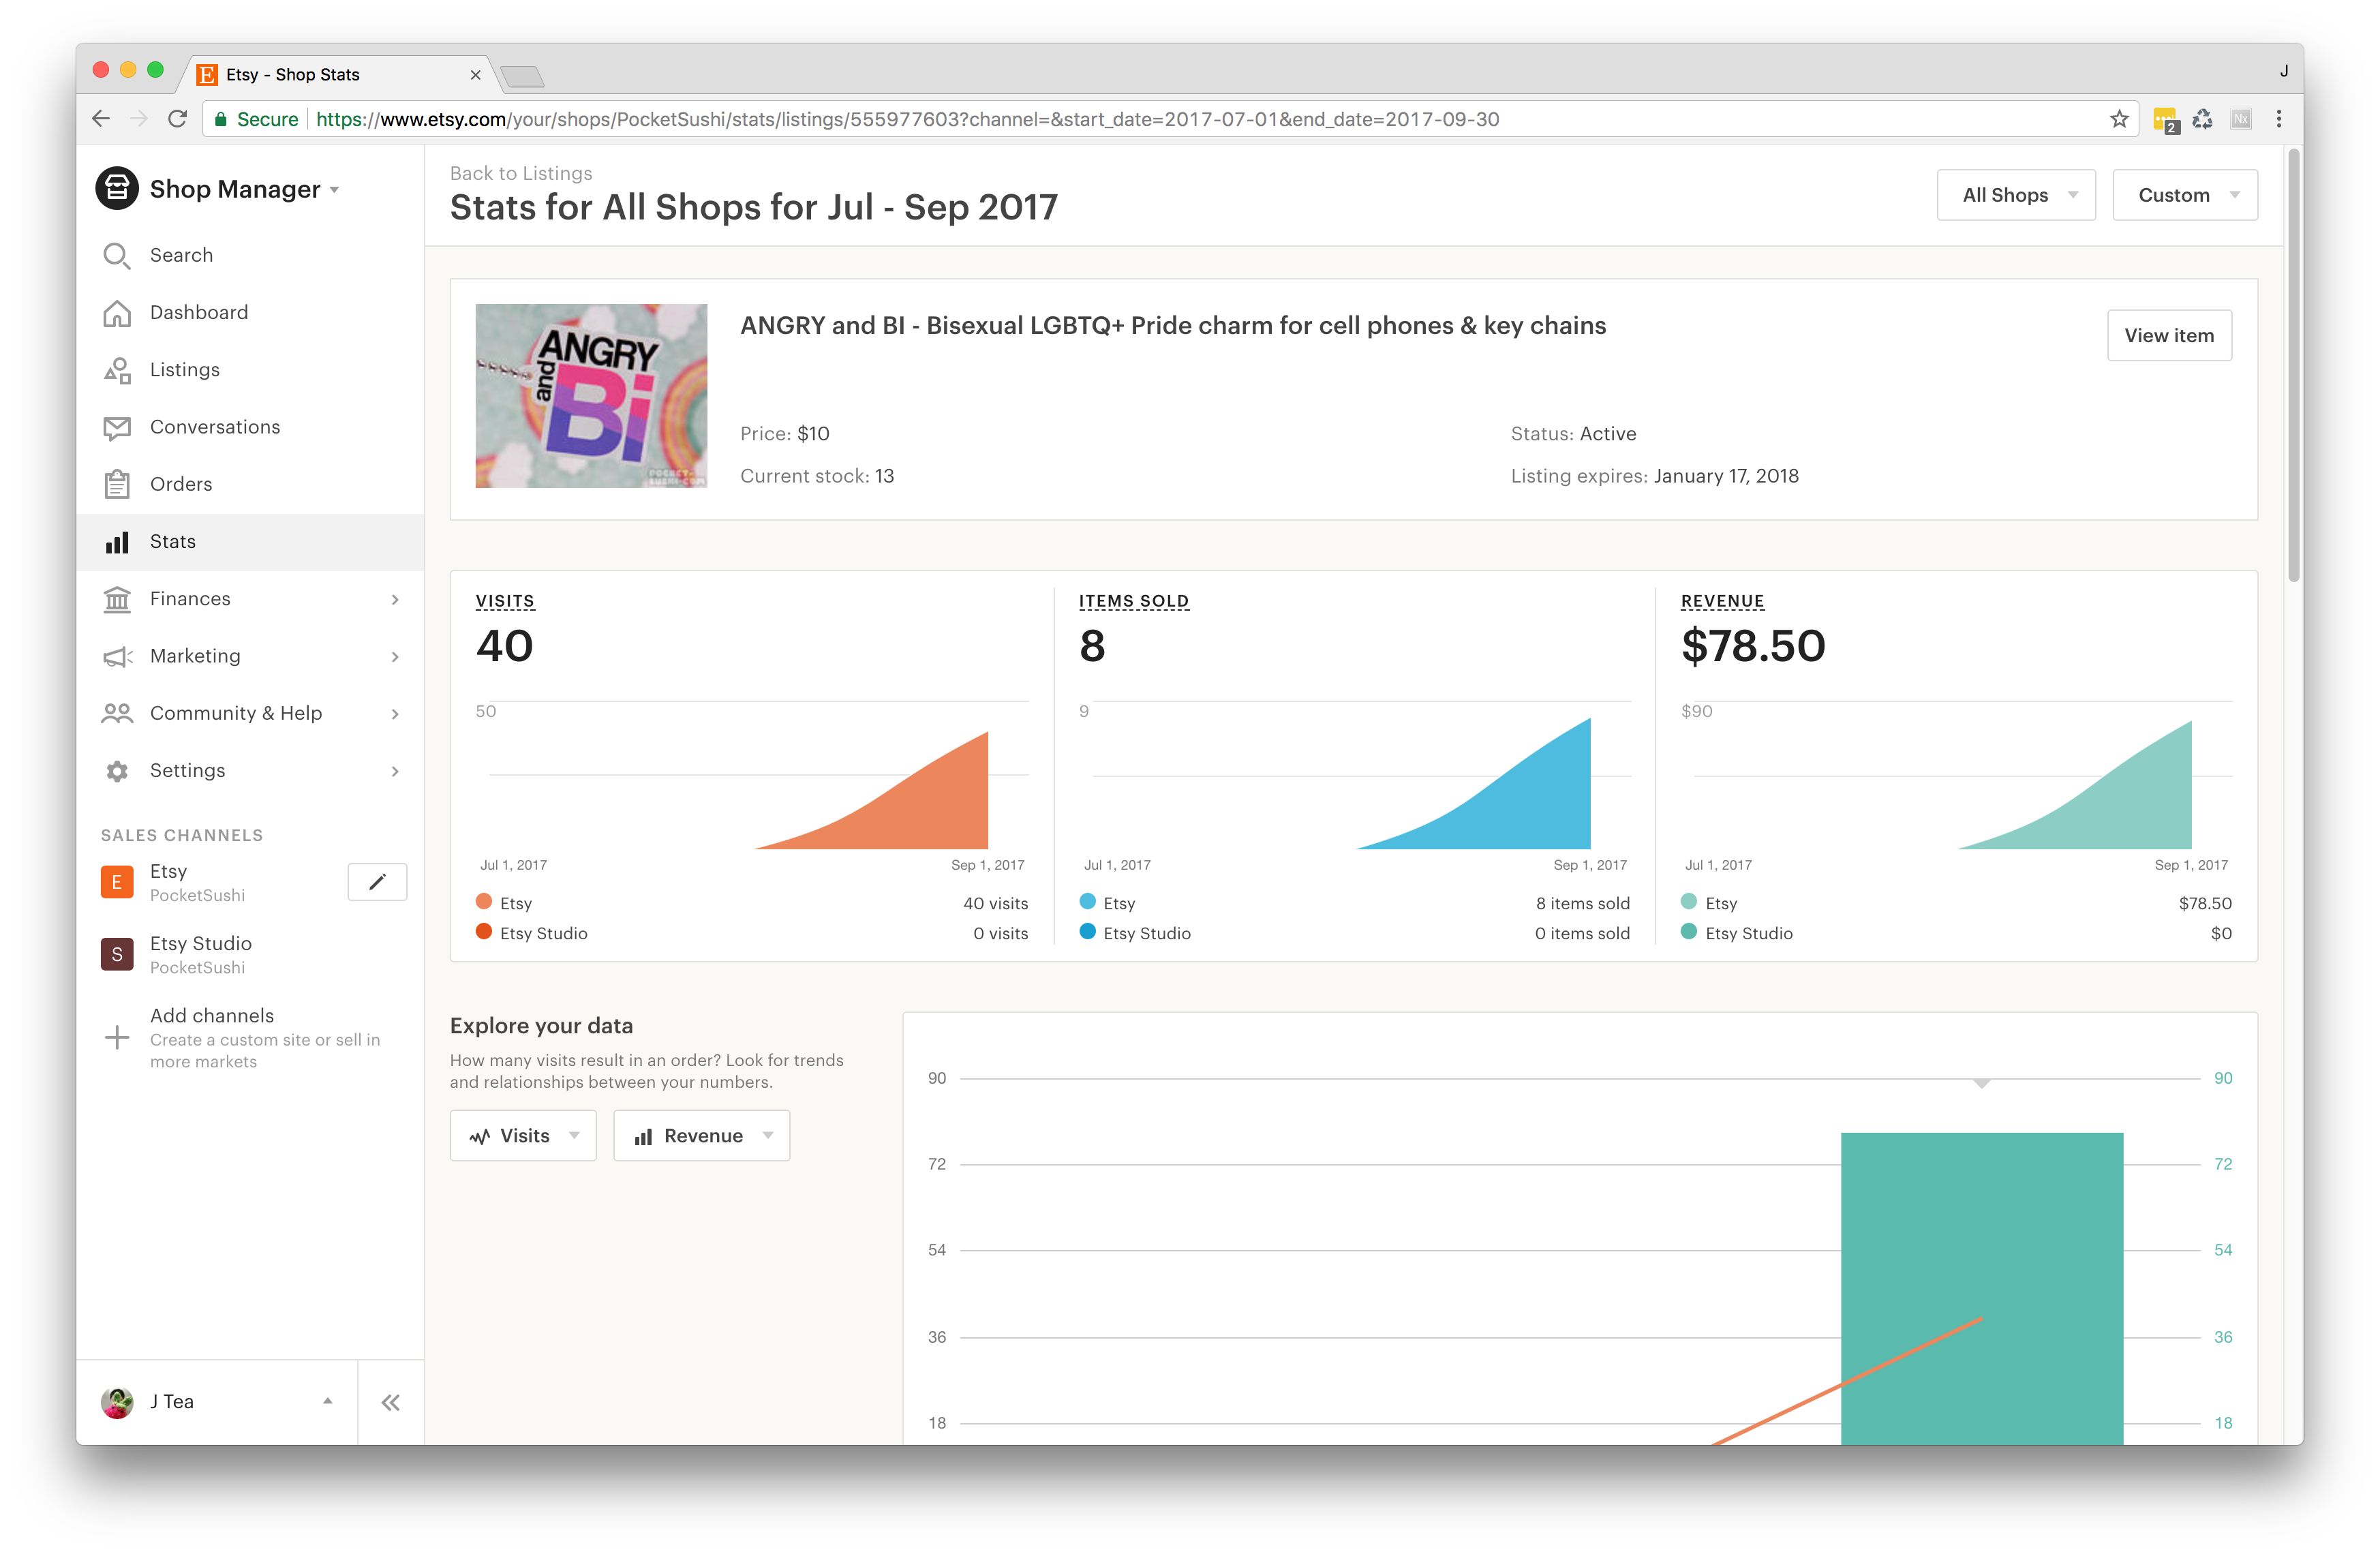Edit the Etsy channel with pencil button
The width and height of the screenshot is (2380, 1554).
pyautogui.click(x=377, y=882)
